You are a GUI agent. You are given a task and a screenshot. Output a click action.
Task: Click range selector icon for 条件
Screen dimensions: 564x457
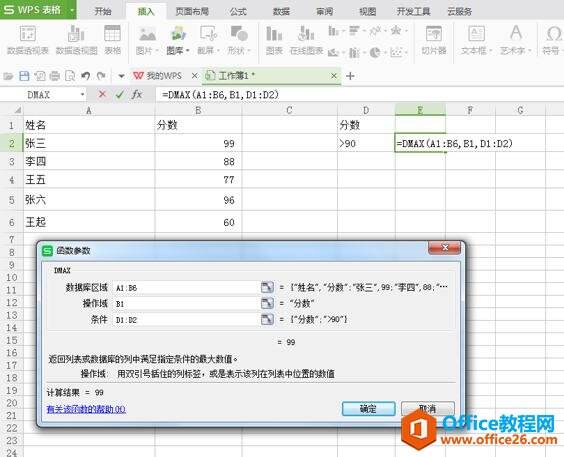[x=267, y=319]
